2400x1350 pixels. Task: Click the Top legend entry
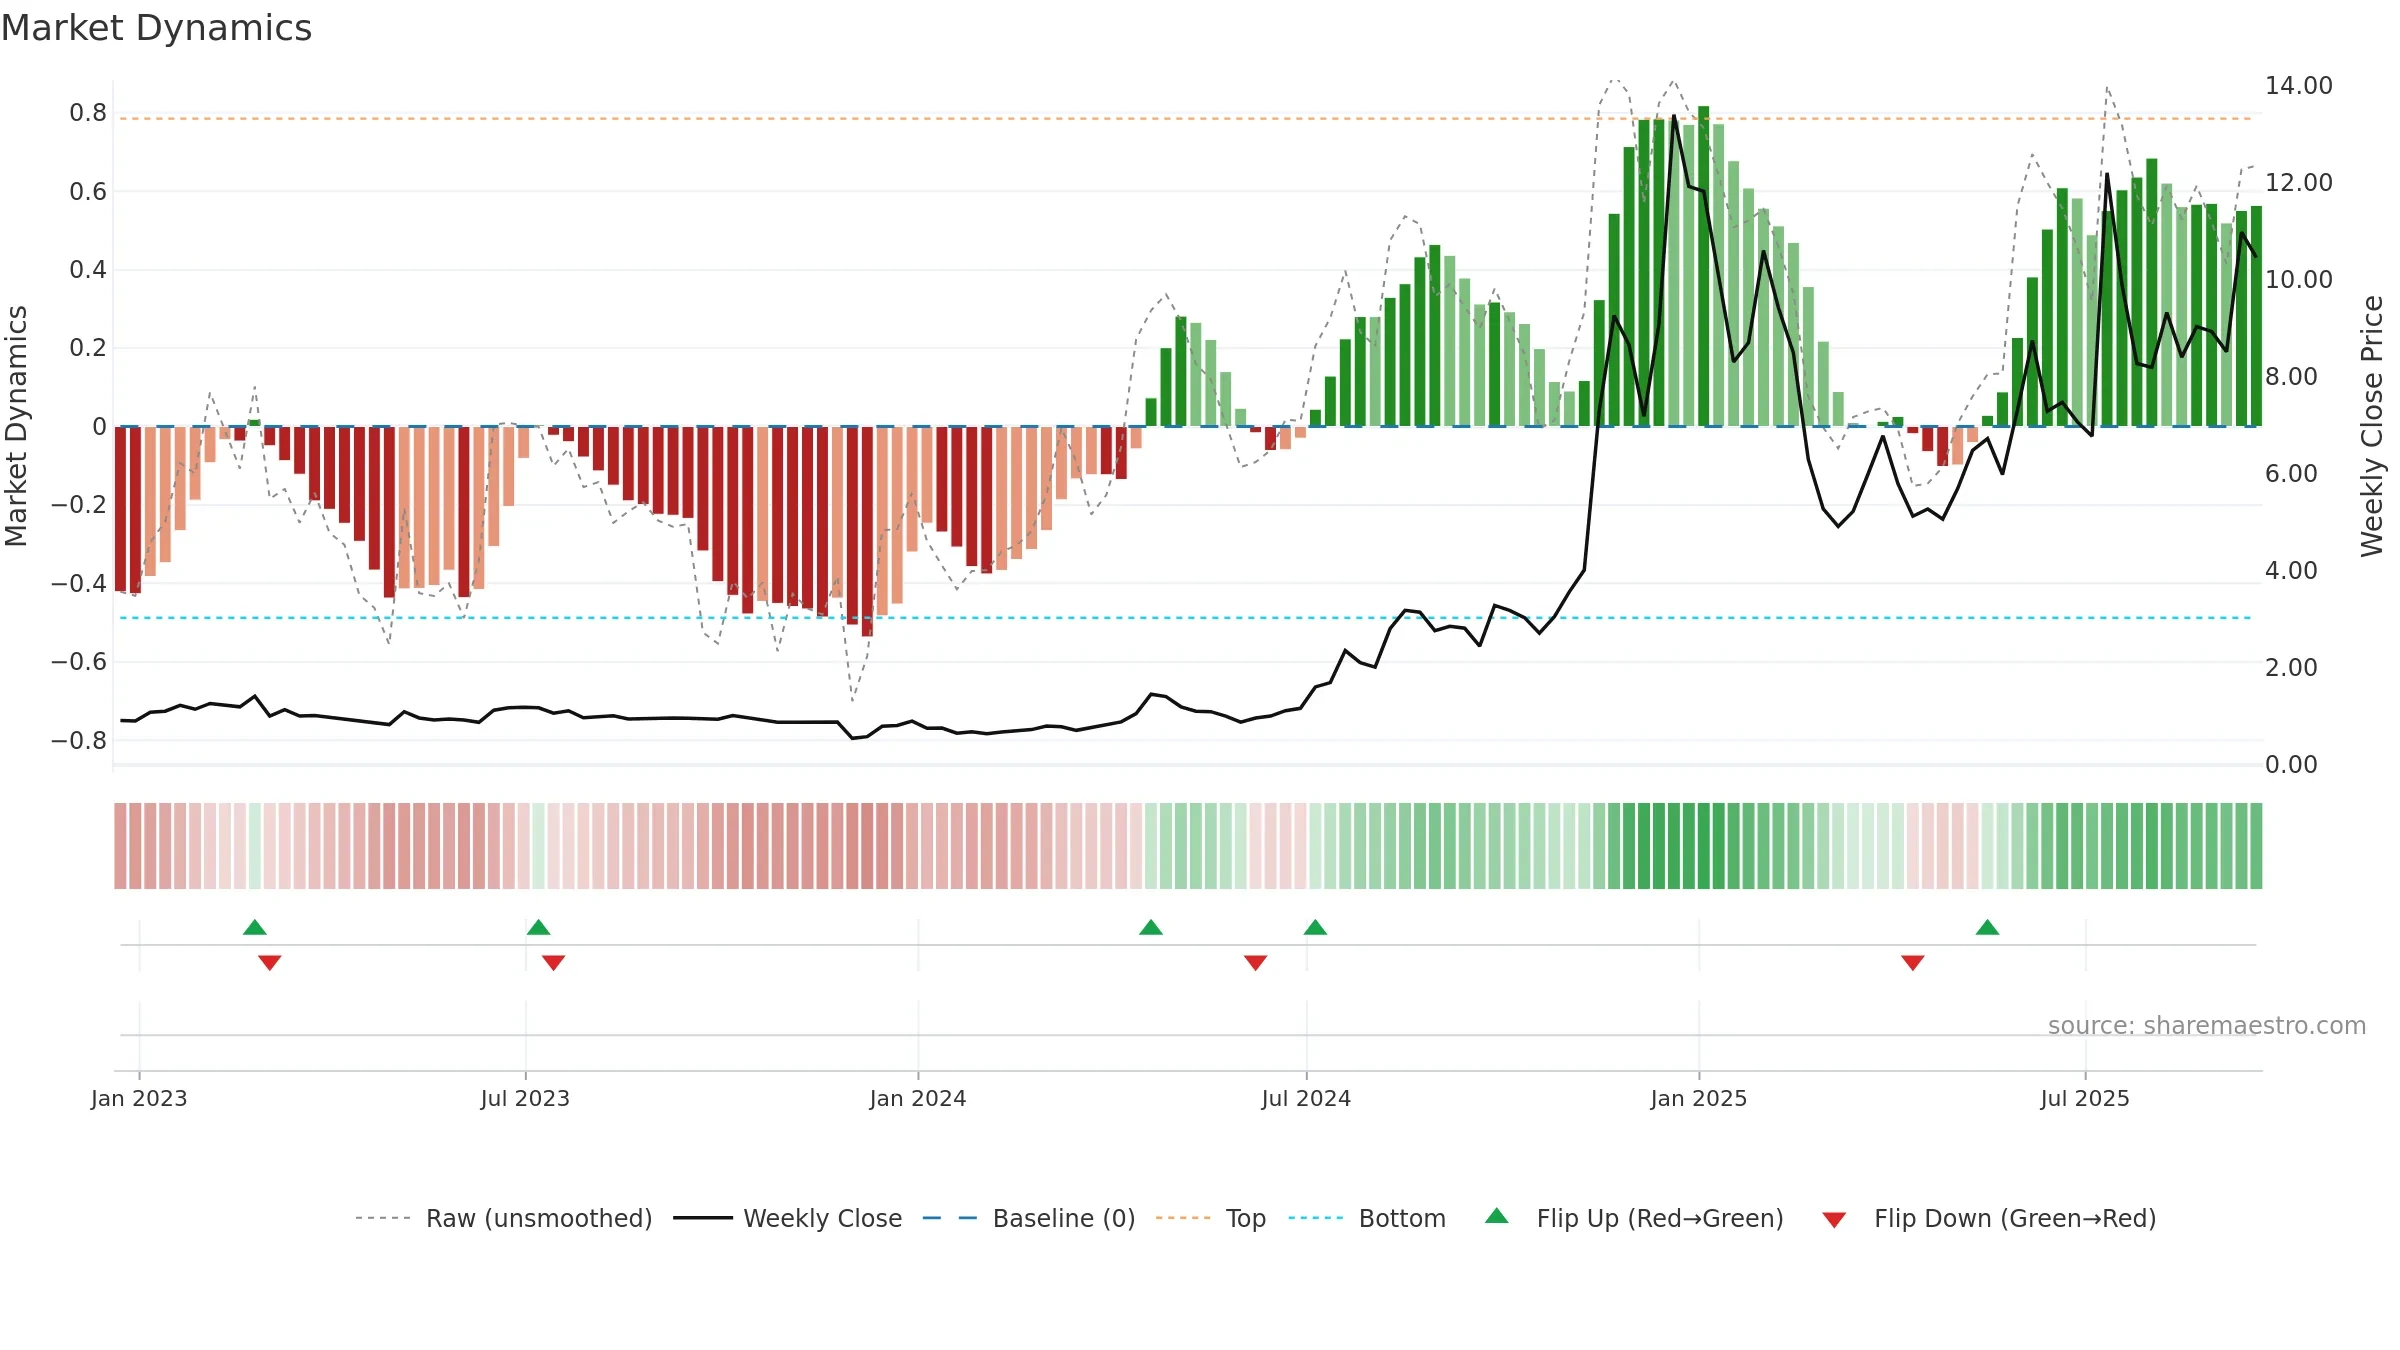pos(1210,1218)
